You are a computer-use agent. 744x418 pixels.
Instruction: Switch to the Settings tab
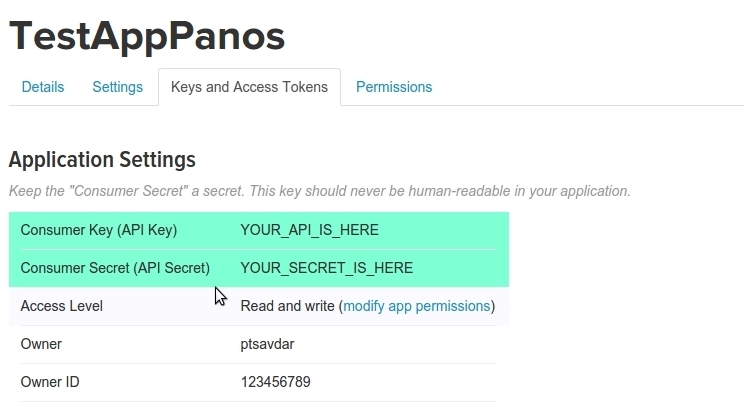(117, 87)
